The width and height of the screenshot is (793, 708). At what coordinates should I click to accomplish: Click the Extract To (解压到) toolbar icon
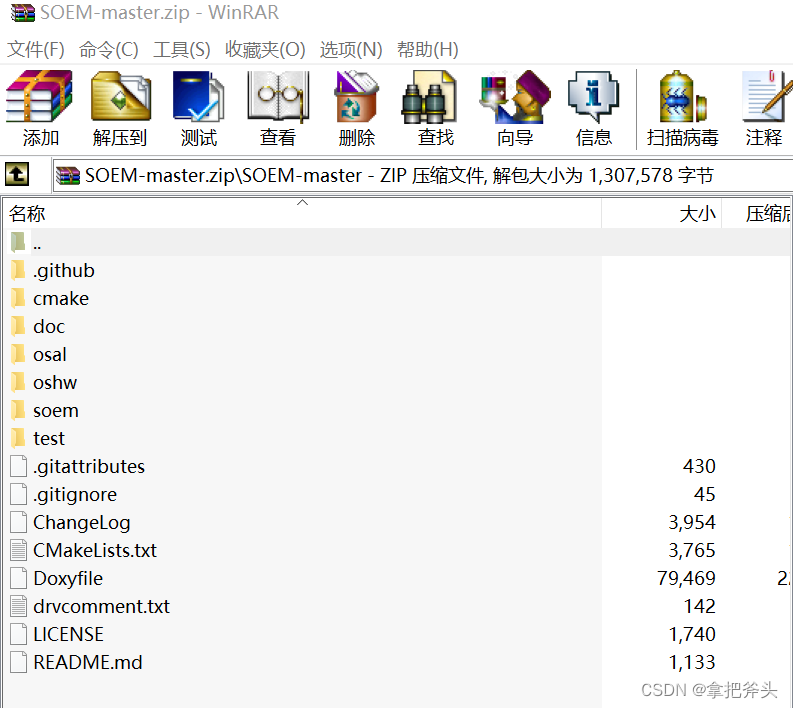tap(120, 96)
